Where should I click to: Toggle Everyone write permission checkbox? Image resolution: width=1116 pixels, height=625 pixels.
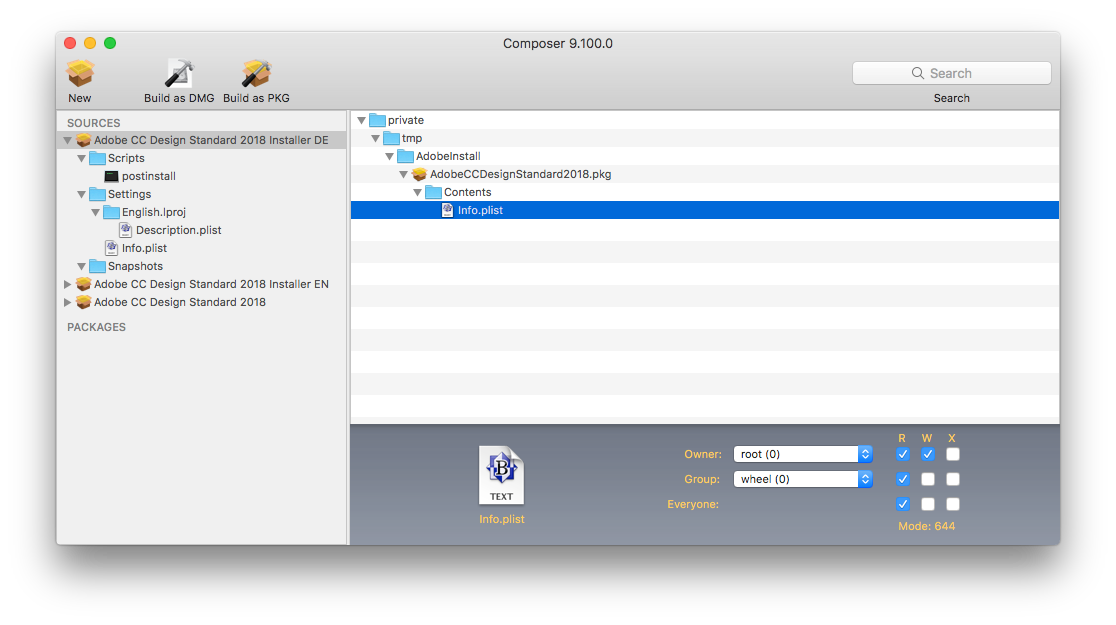coord(927,504)
